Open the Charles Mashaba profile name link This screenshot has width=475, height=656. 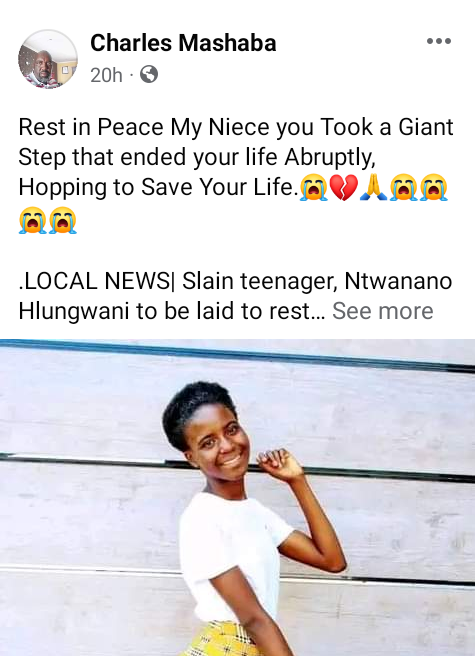tap(183, 43)
